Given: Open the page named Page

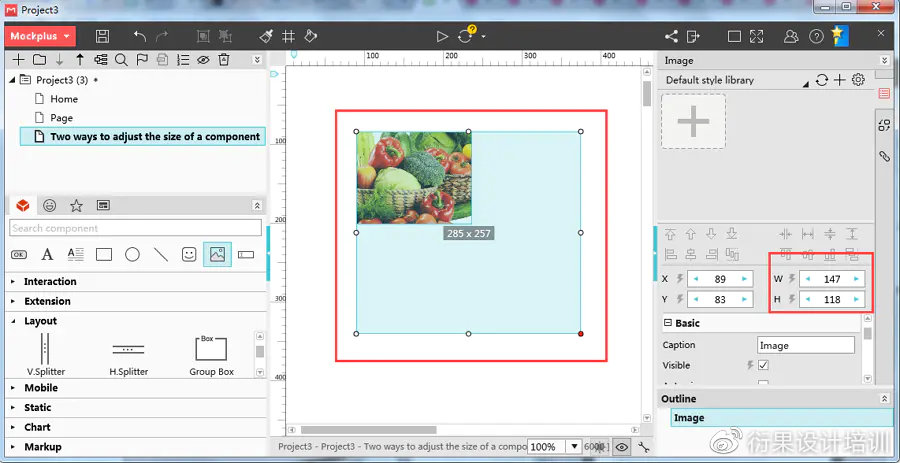Looking at the screenshot, I should 61,118.
